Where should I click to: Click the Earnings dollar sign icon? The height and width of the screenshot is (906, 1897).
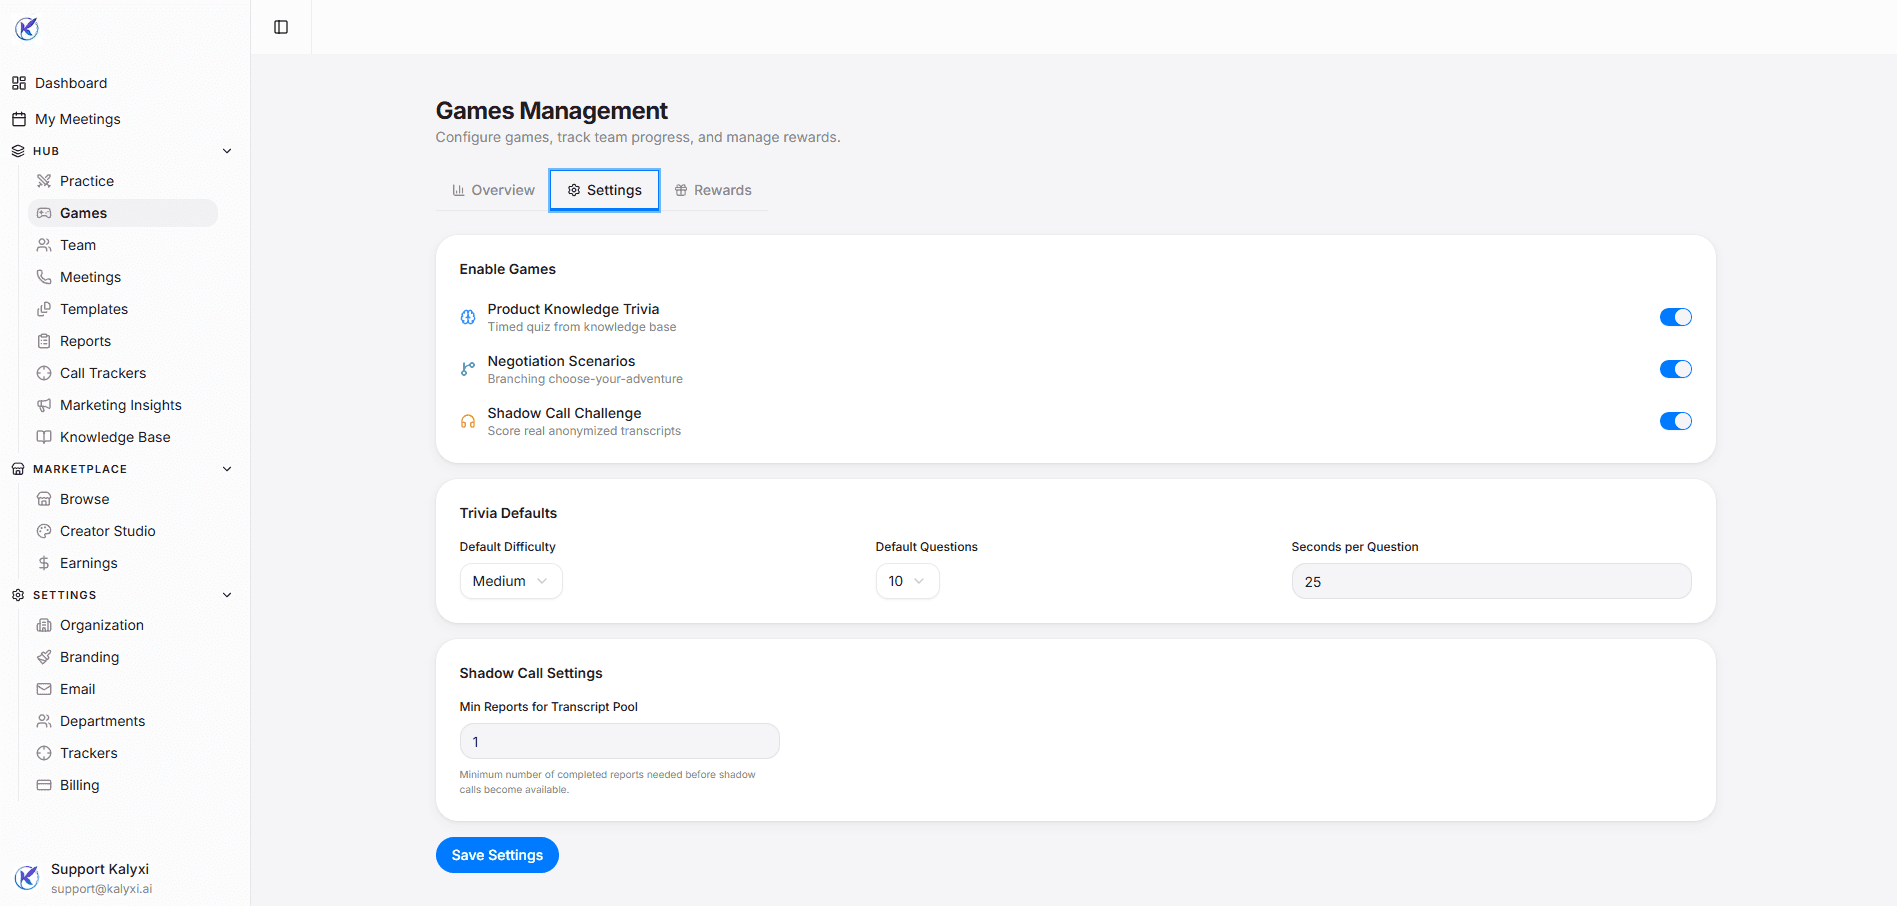[44, 563]
